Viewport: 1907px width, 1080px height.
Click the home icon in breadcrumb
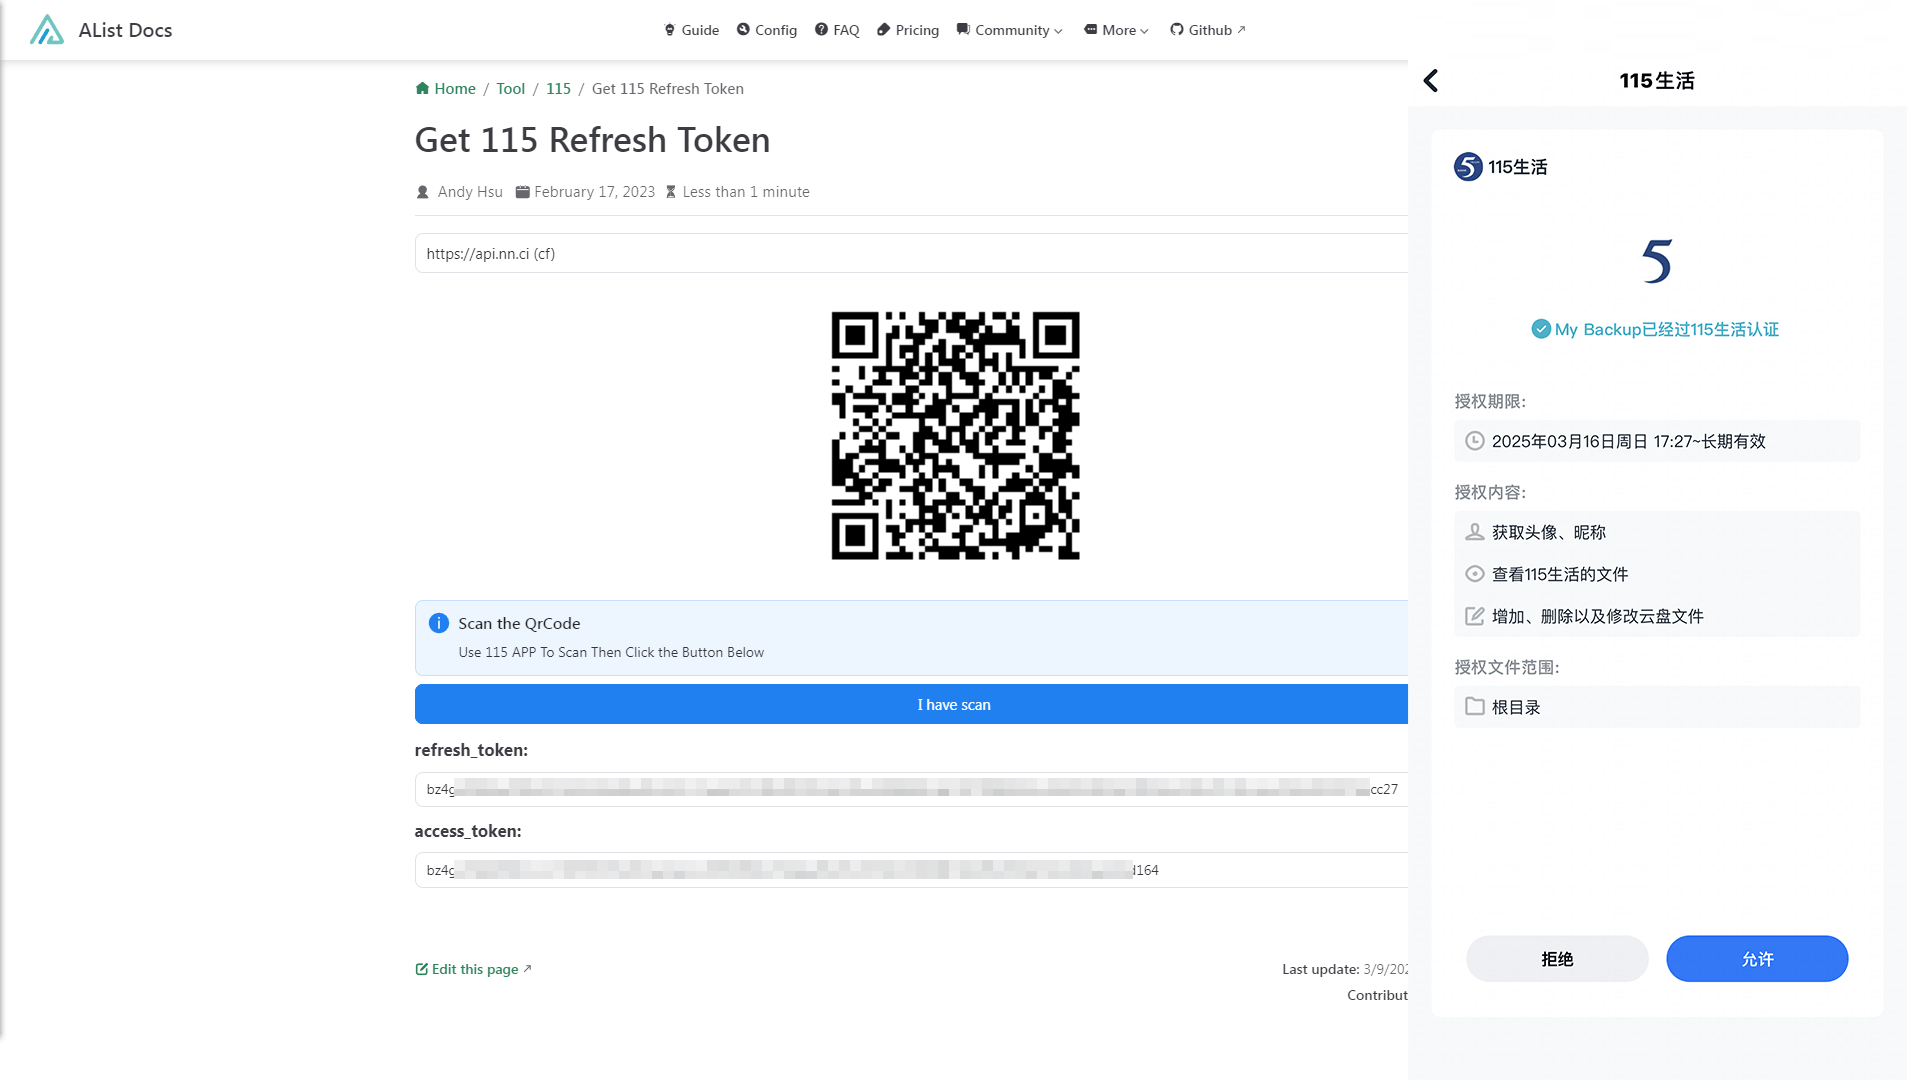coord(422,88)
